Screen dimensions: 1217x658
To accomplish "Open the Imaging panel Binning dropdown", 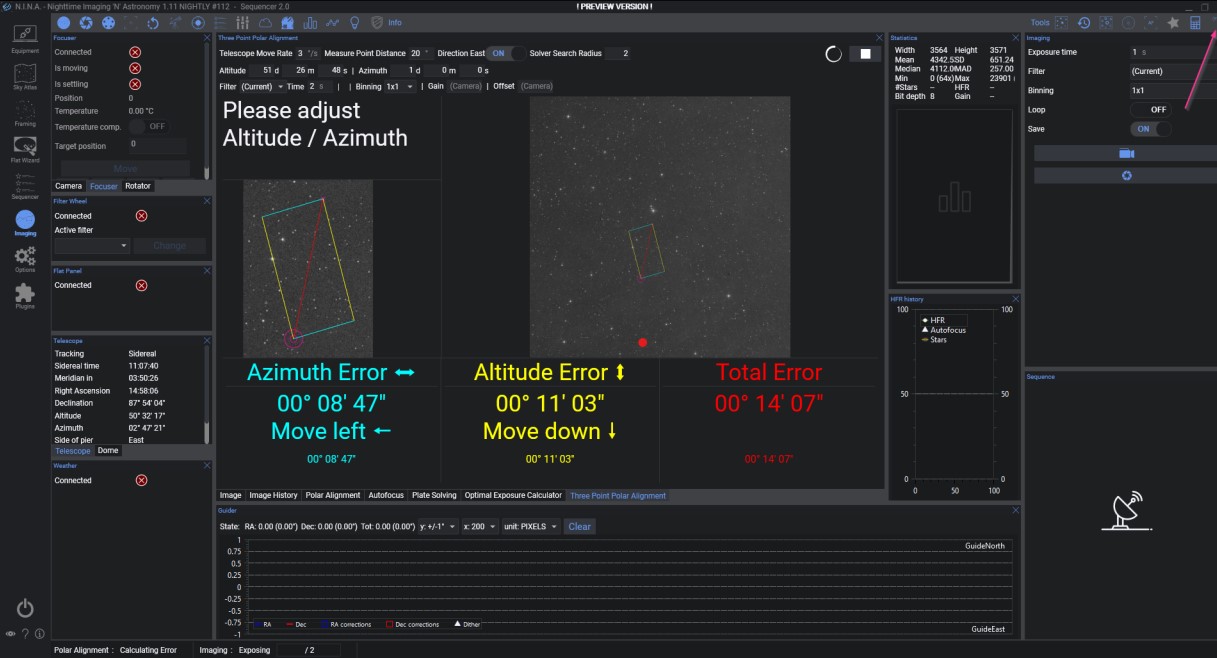I will tap(1172, 90).
